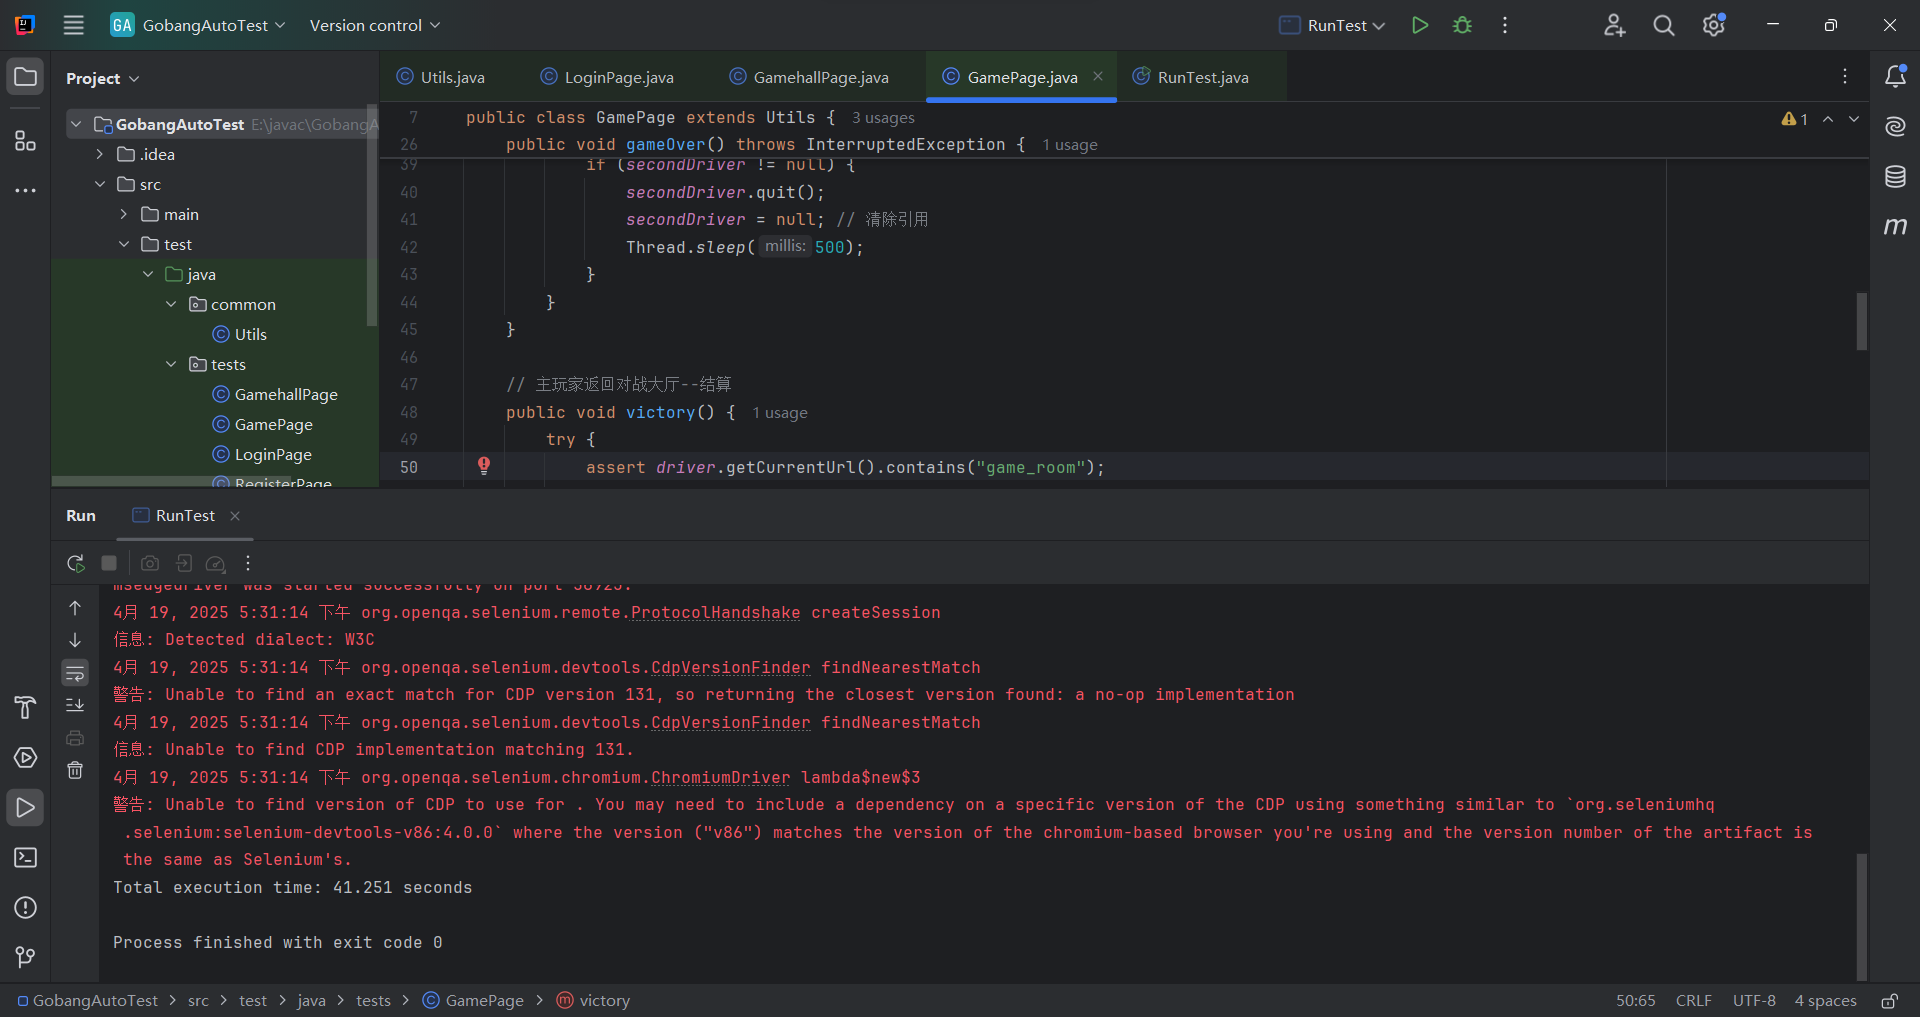The width and height of the screenshot is (1920, 1017).
Task: Open the Services tool window
Action: 26,758
